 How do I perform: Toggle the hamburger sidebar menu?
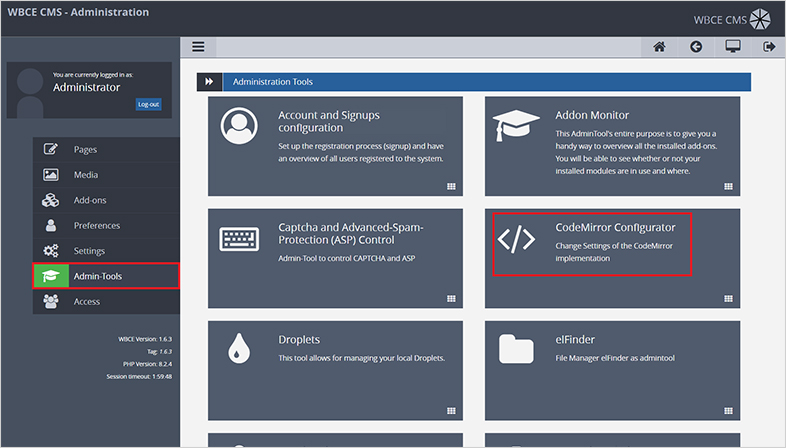click(x=199, y=47)
